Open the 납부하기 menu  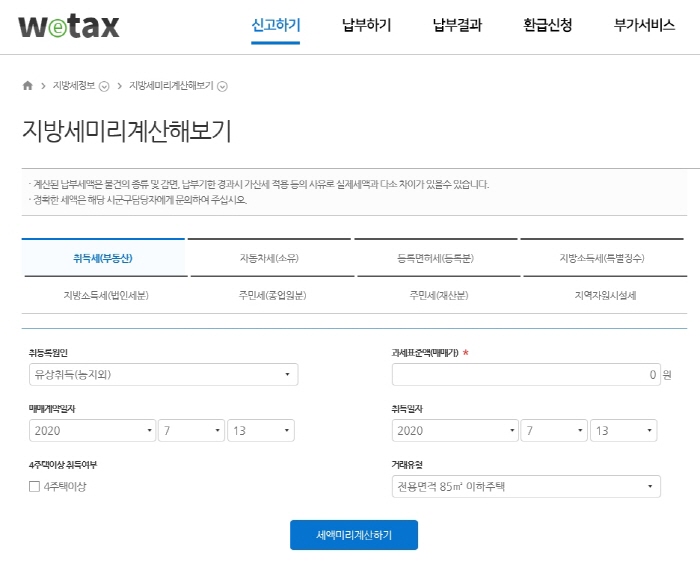[366, 26]
